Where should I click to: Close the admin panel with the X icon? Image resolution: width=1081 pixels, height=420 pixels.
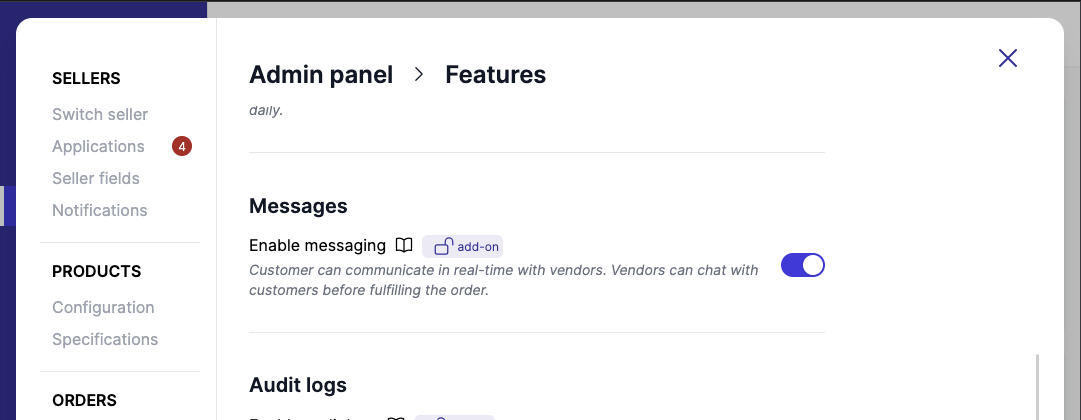1007,58
